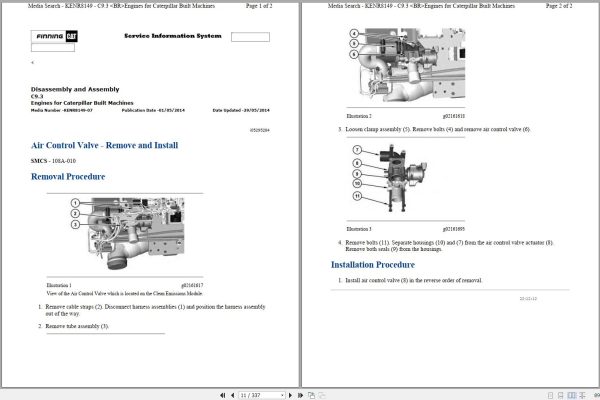Viewport: 600px width, 400px height.
Task: Click 'Install air control valve (8)' step text
Action: click(x=414, y=280)
